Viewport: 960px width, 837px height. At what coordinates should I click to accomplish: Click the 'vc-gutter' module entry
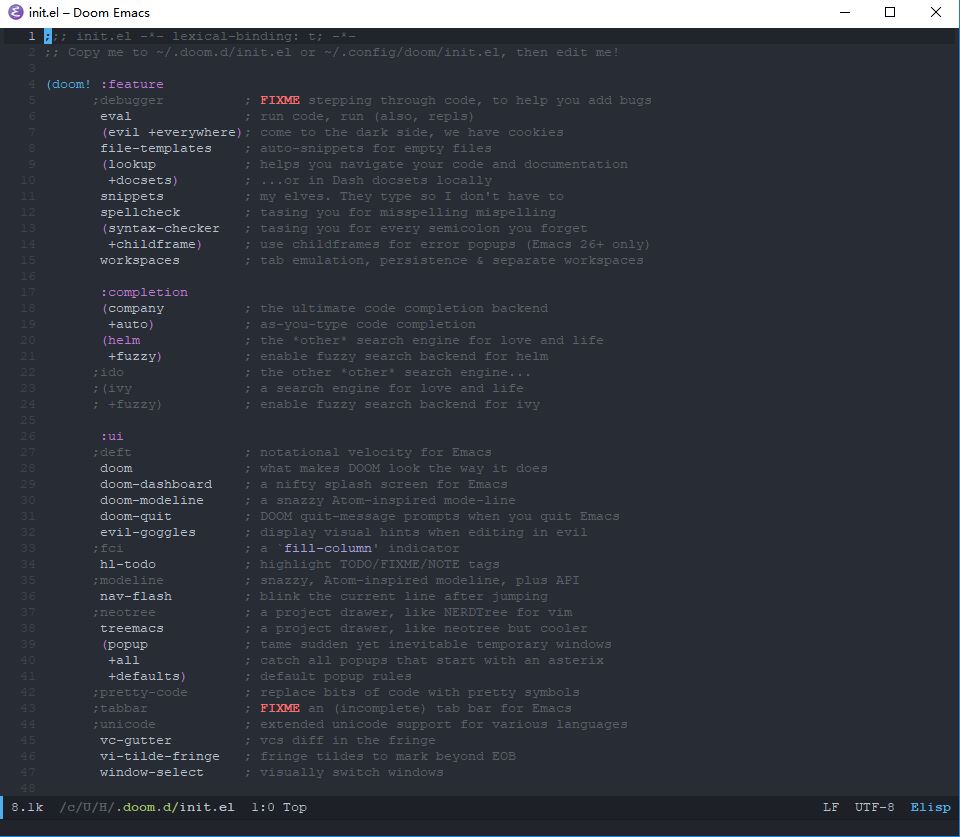[136, 740]
